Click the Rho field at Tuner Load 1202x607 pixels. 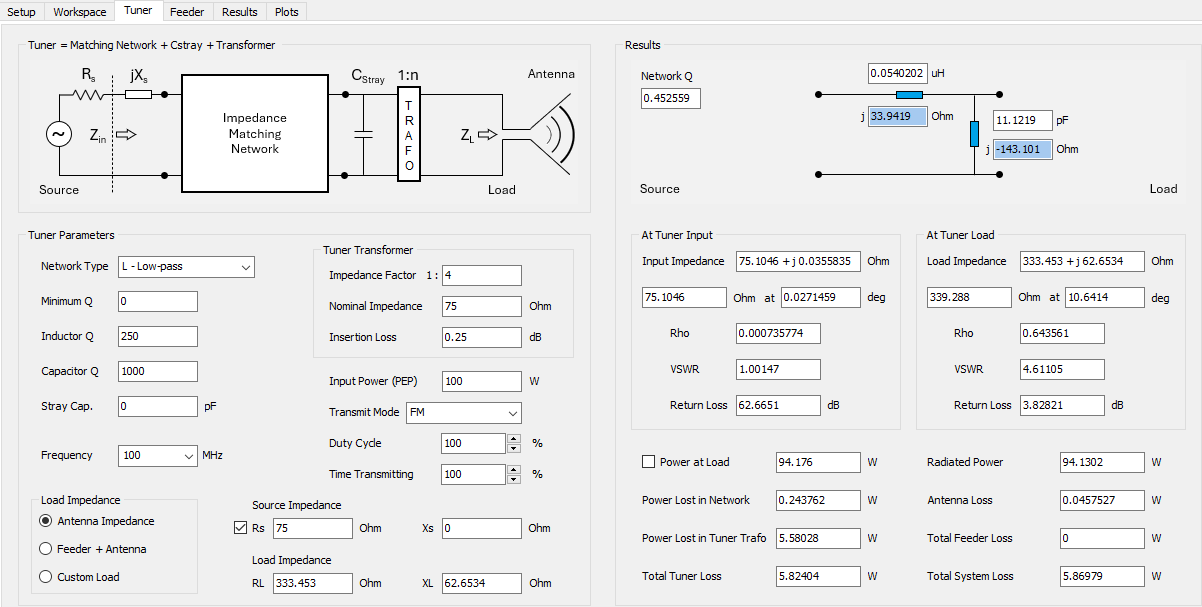[1062, 334]
